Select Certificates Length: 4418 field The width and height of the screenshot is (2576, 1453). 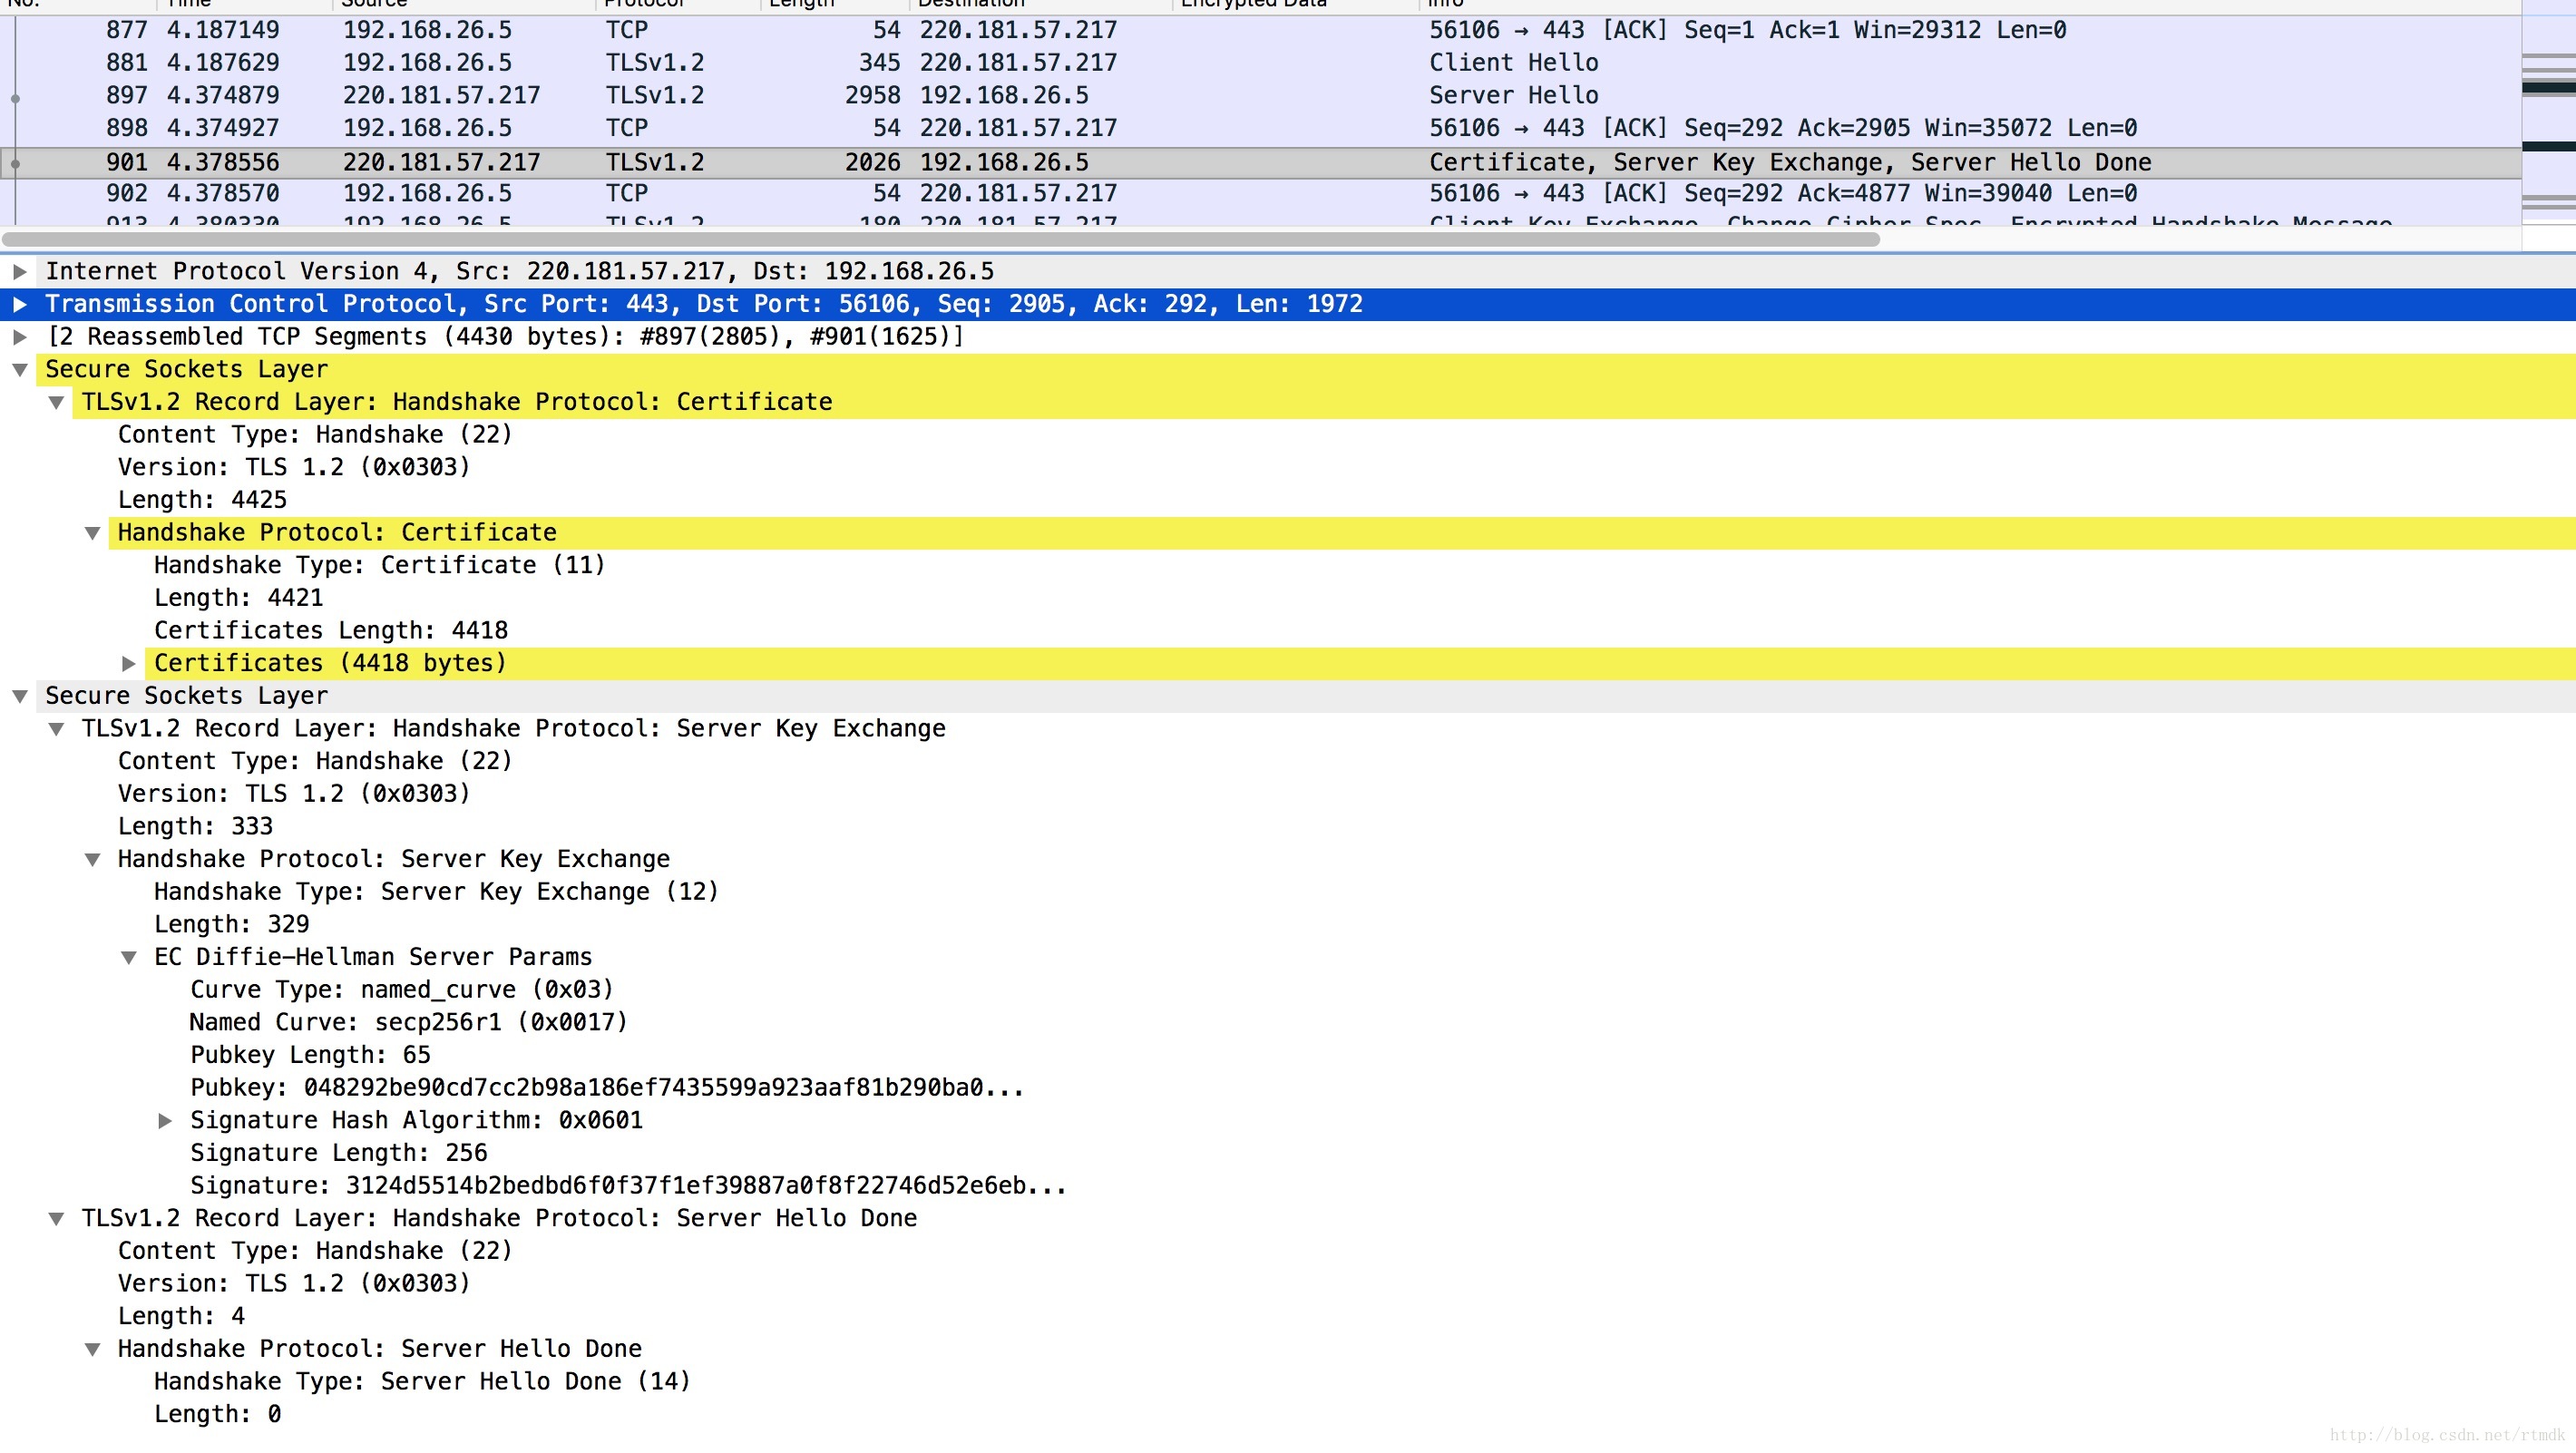point(331,631)
